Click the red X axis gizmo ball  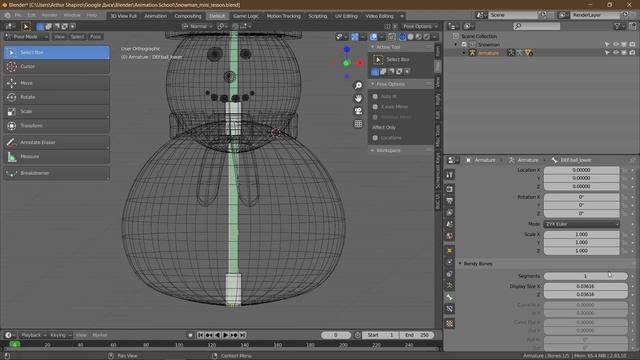(x=360, y=63)
